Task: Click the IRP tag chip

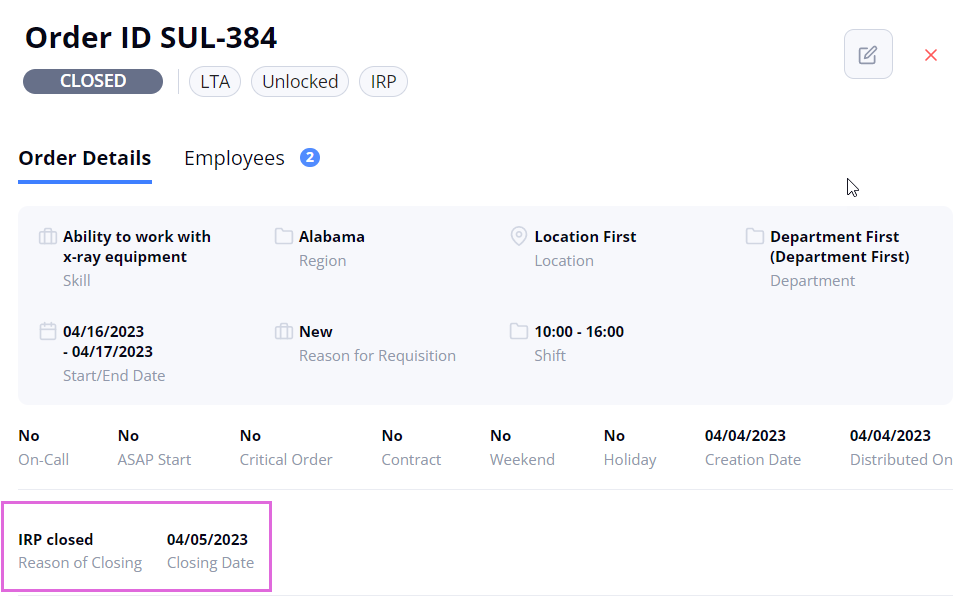Action: (x=383, y=82)
